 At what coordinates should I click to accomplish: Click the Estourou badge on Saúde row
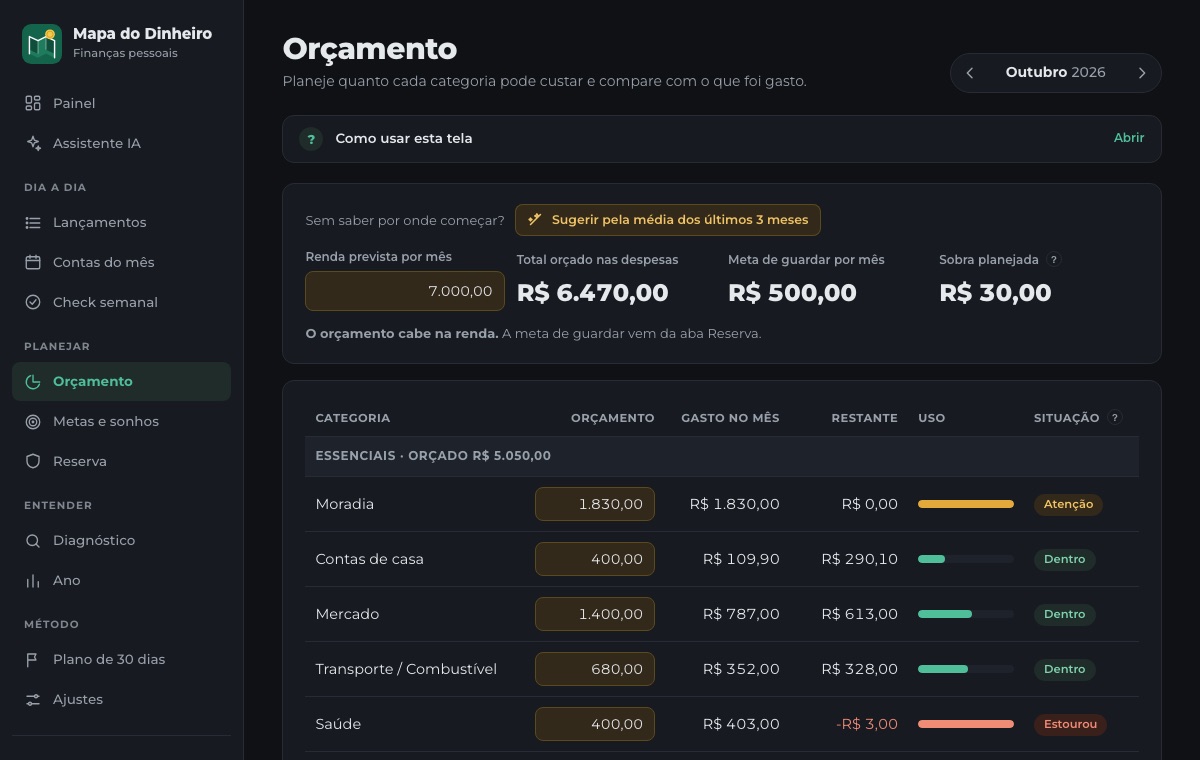click(x=1070, y=724)
